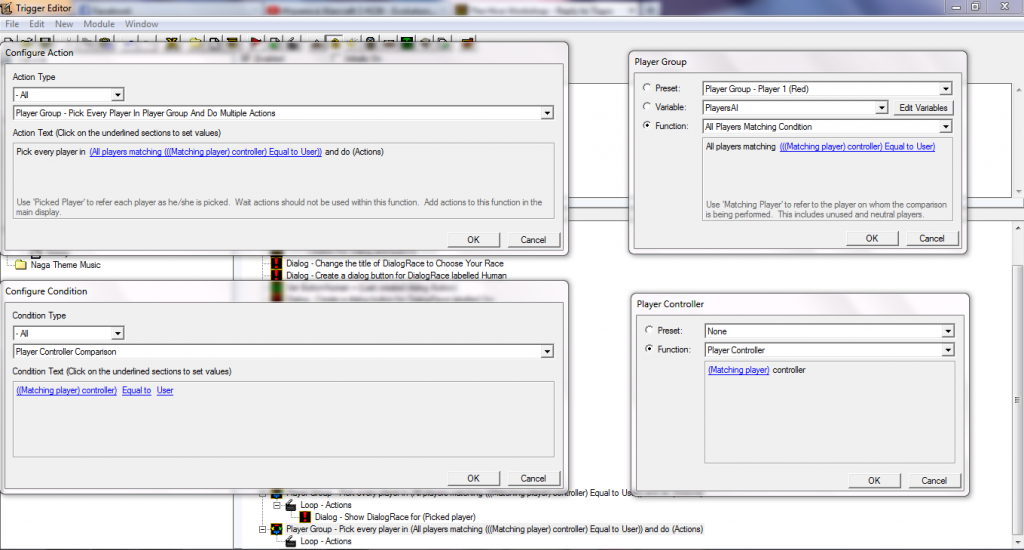Open the Edit menu
1024x550 pixels.
pos(37,24)
